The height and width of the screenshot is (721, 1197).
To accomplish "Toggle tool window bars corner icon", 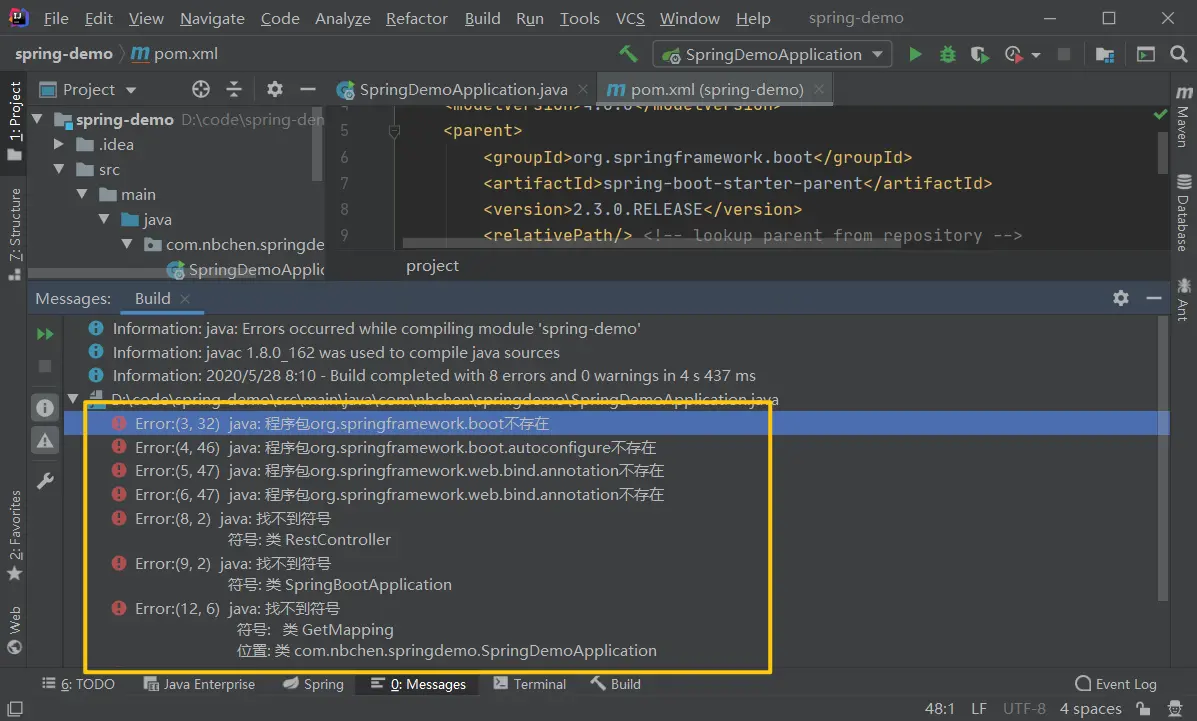I will [15, 708].
